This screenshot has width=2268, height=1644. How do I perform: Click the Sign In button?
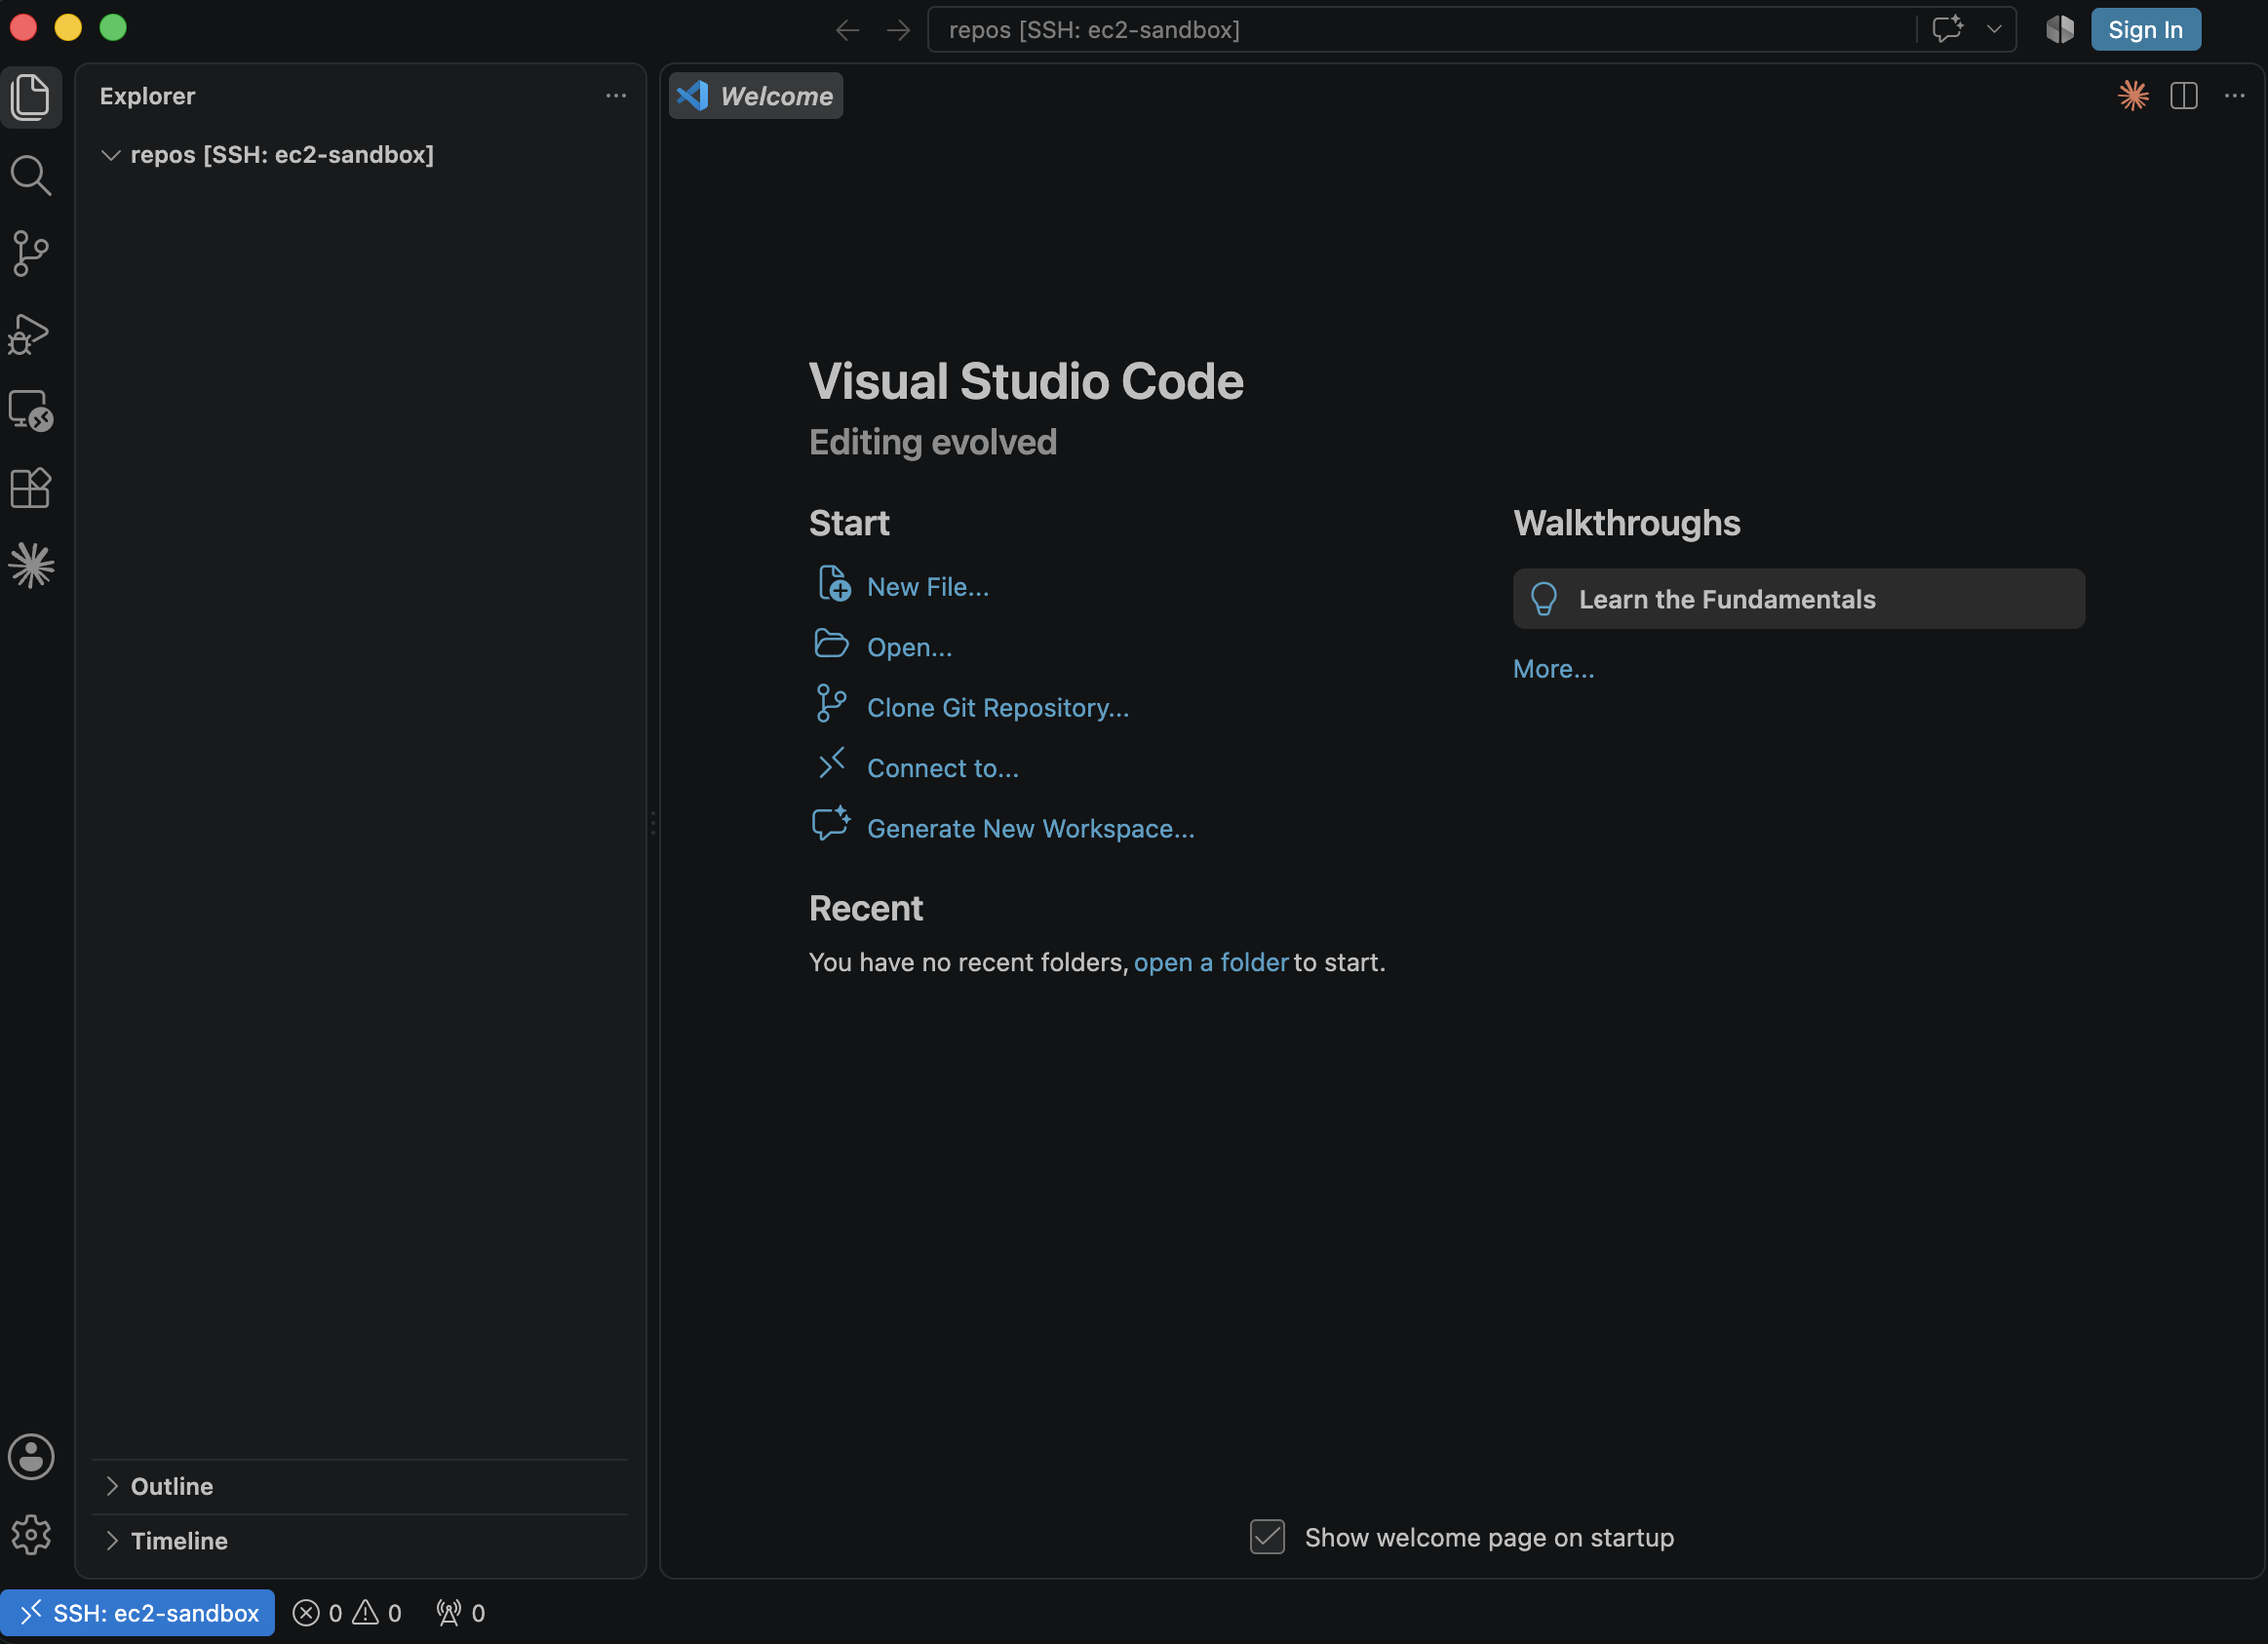pos(2146,30)
